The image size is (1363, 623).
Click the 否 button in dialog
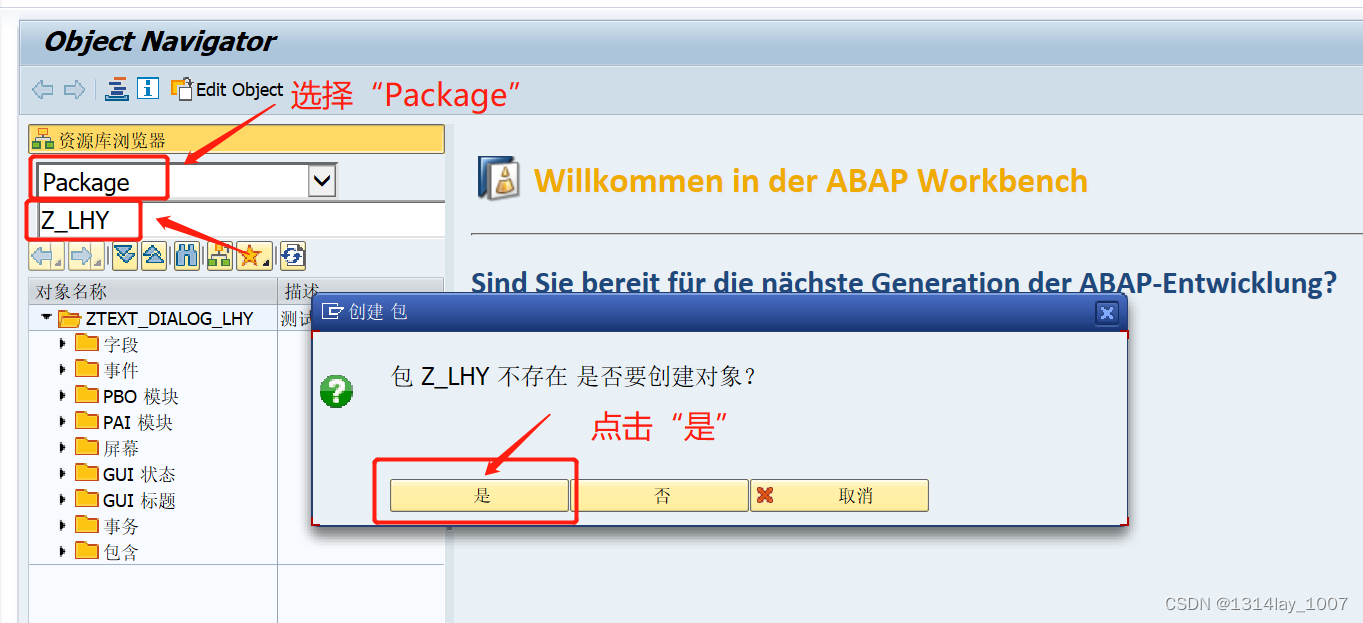[x=660, y=496]
